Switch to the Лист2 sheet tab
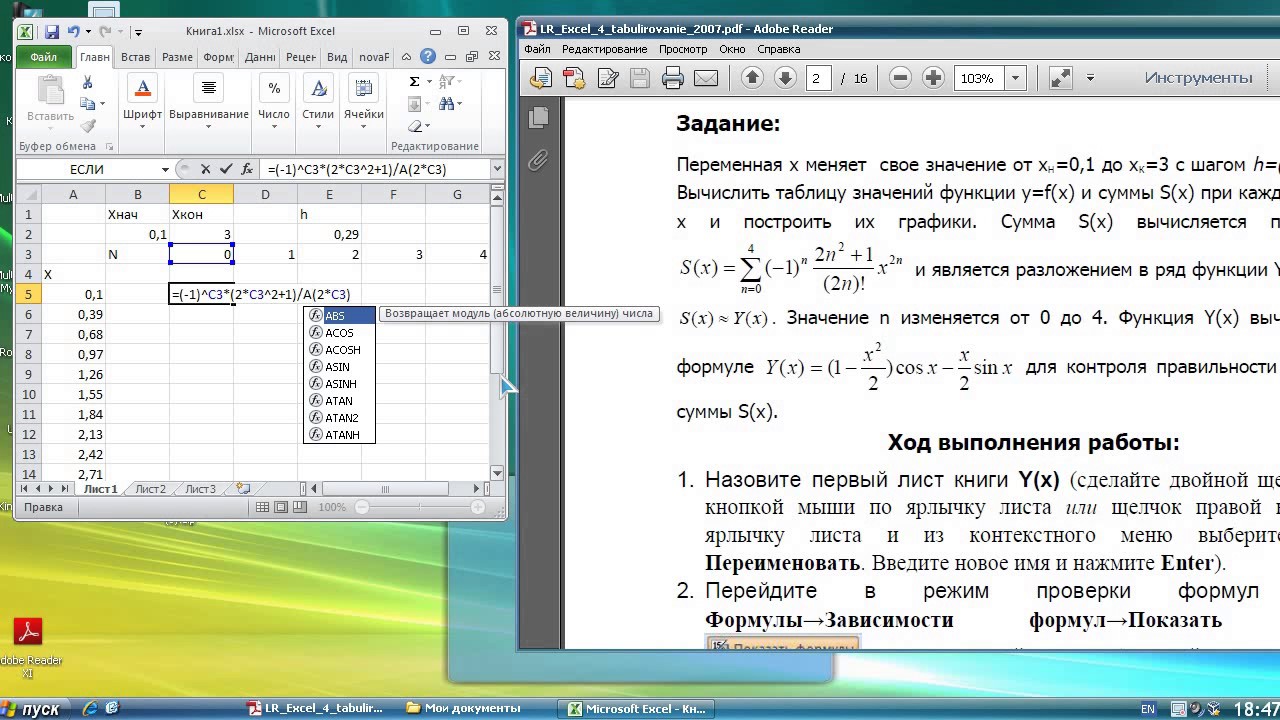The width and height of the screenshot is (1280, 720). pyautogui.click(x=150, y=489)
